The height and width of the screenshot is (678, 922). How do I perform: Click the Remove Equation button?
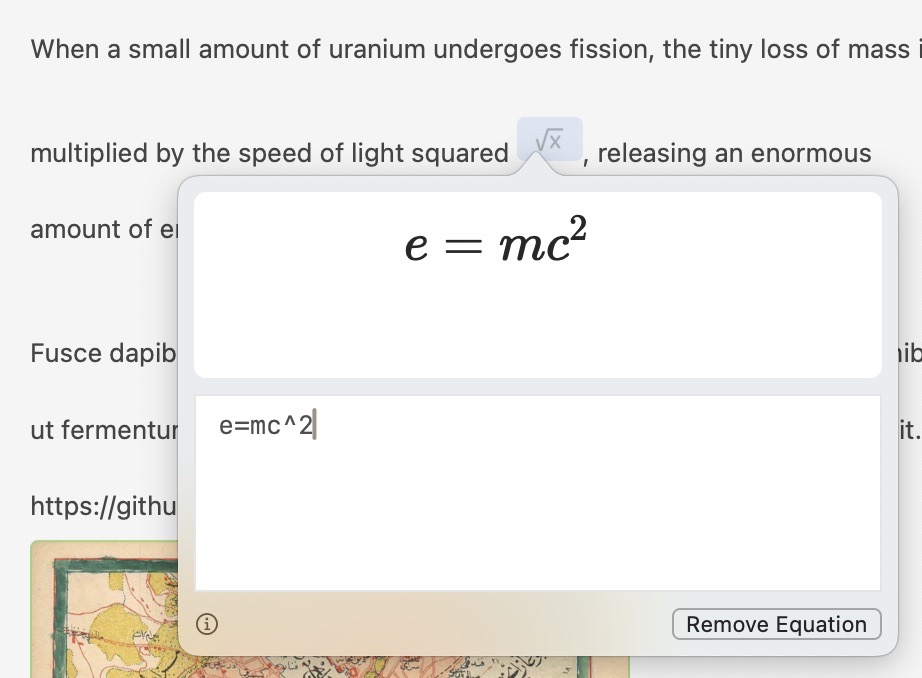coord(777,624)
